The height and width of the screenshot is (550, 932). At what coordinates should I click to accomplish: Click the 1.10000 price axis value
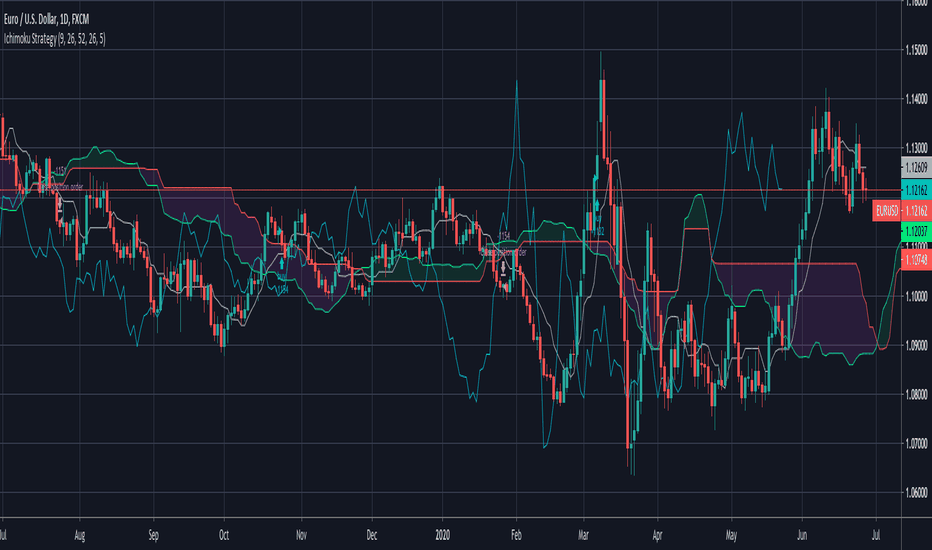(x=917, y=296)
